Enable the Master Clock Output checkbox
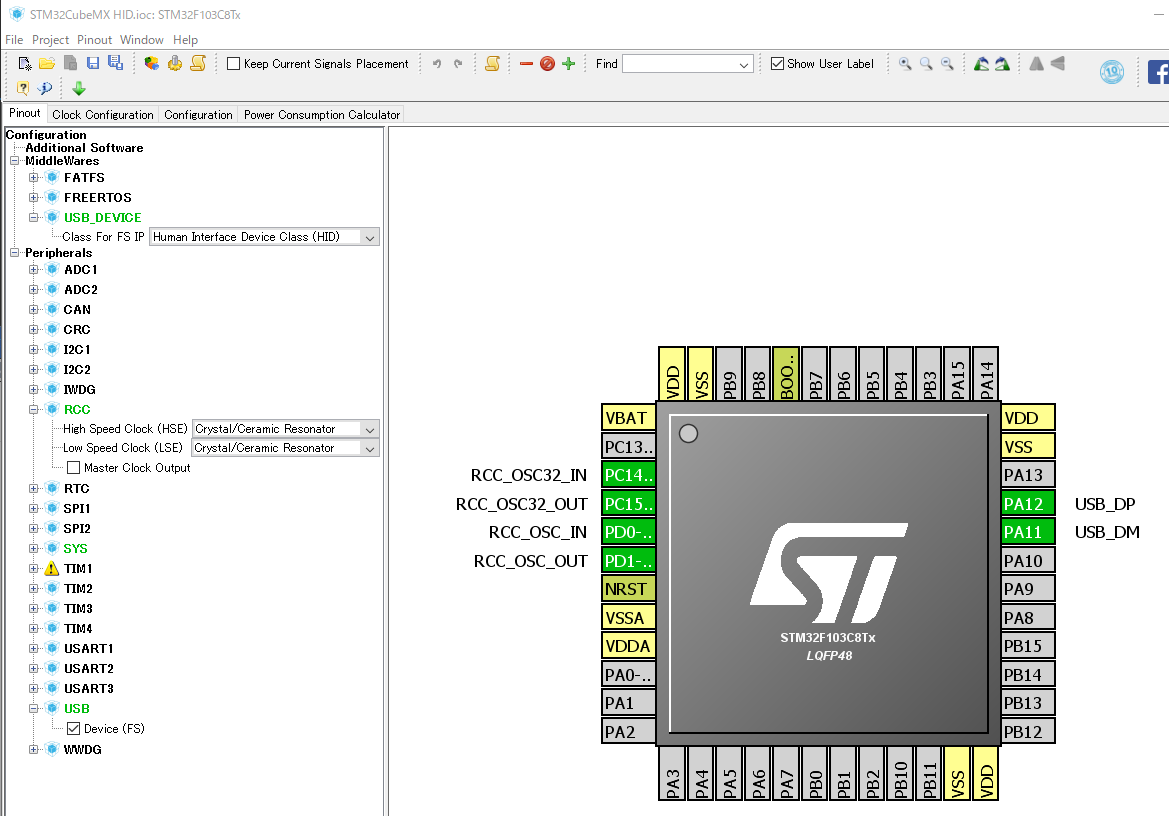1169x816 pixels. coord(74,468)
